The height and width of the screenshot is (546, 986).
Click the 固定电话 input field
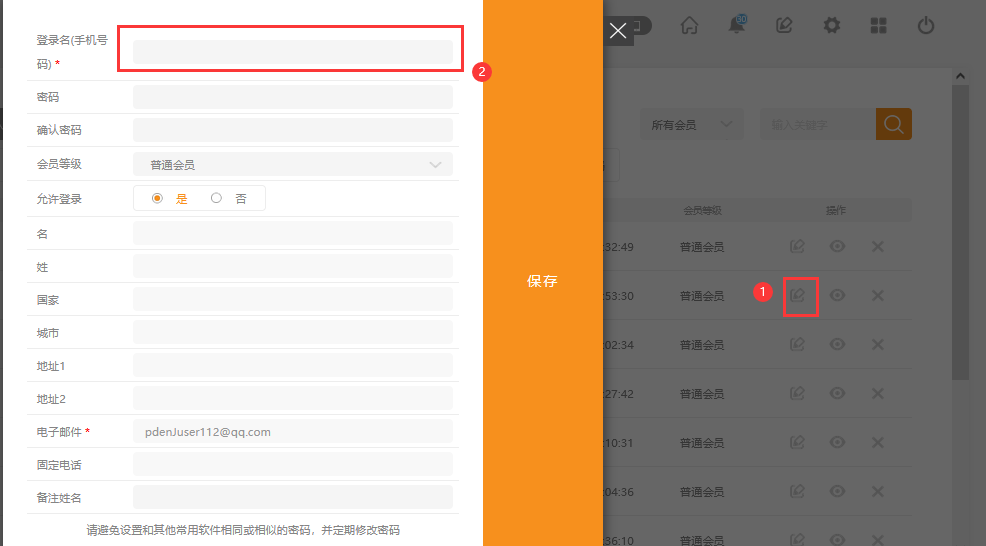pyautogui.click(x=292, y=465)
